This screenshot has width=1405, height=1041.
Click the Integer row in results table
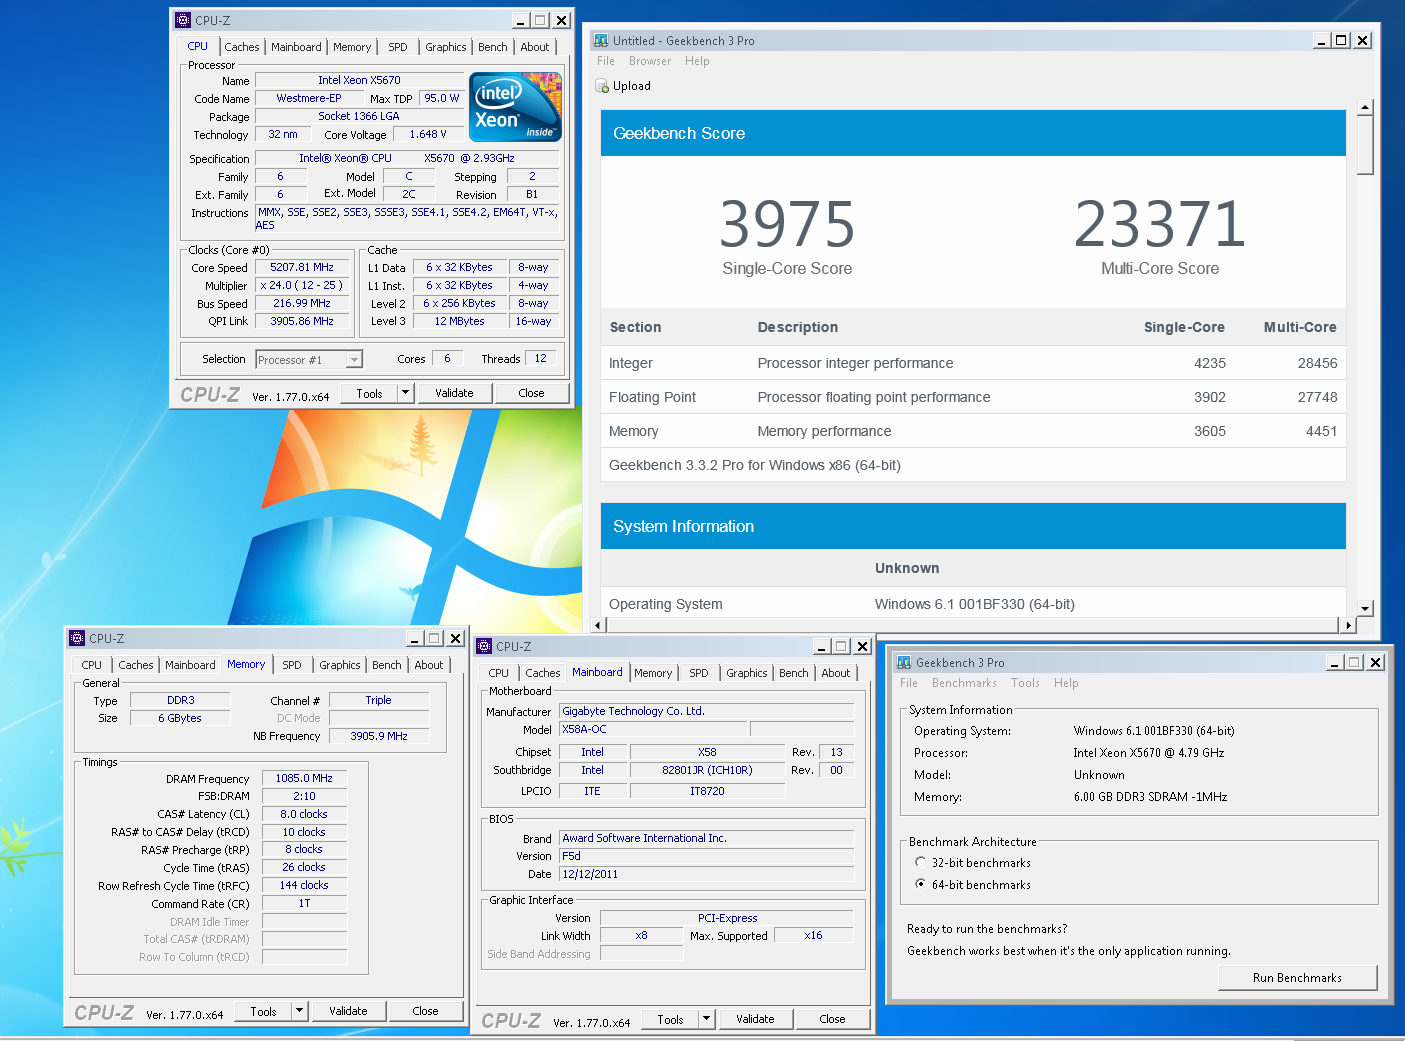tap(973, 363)
